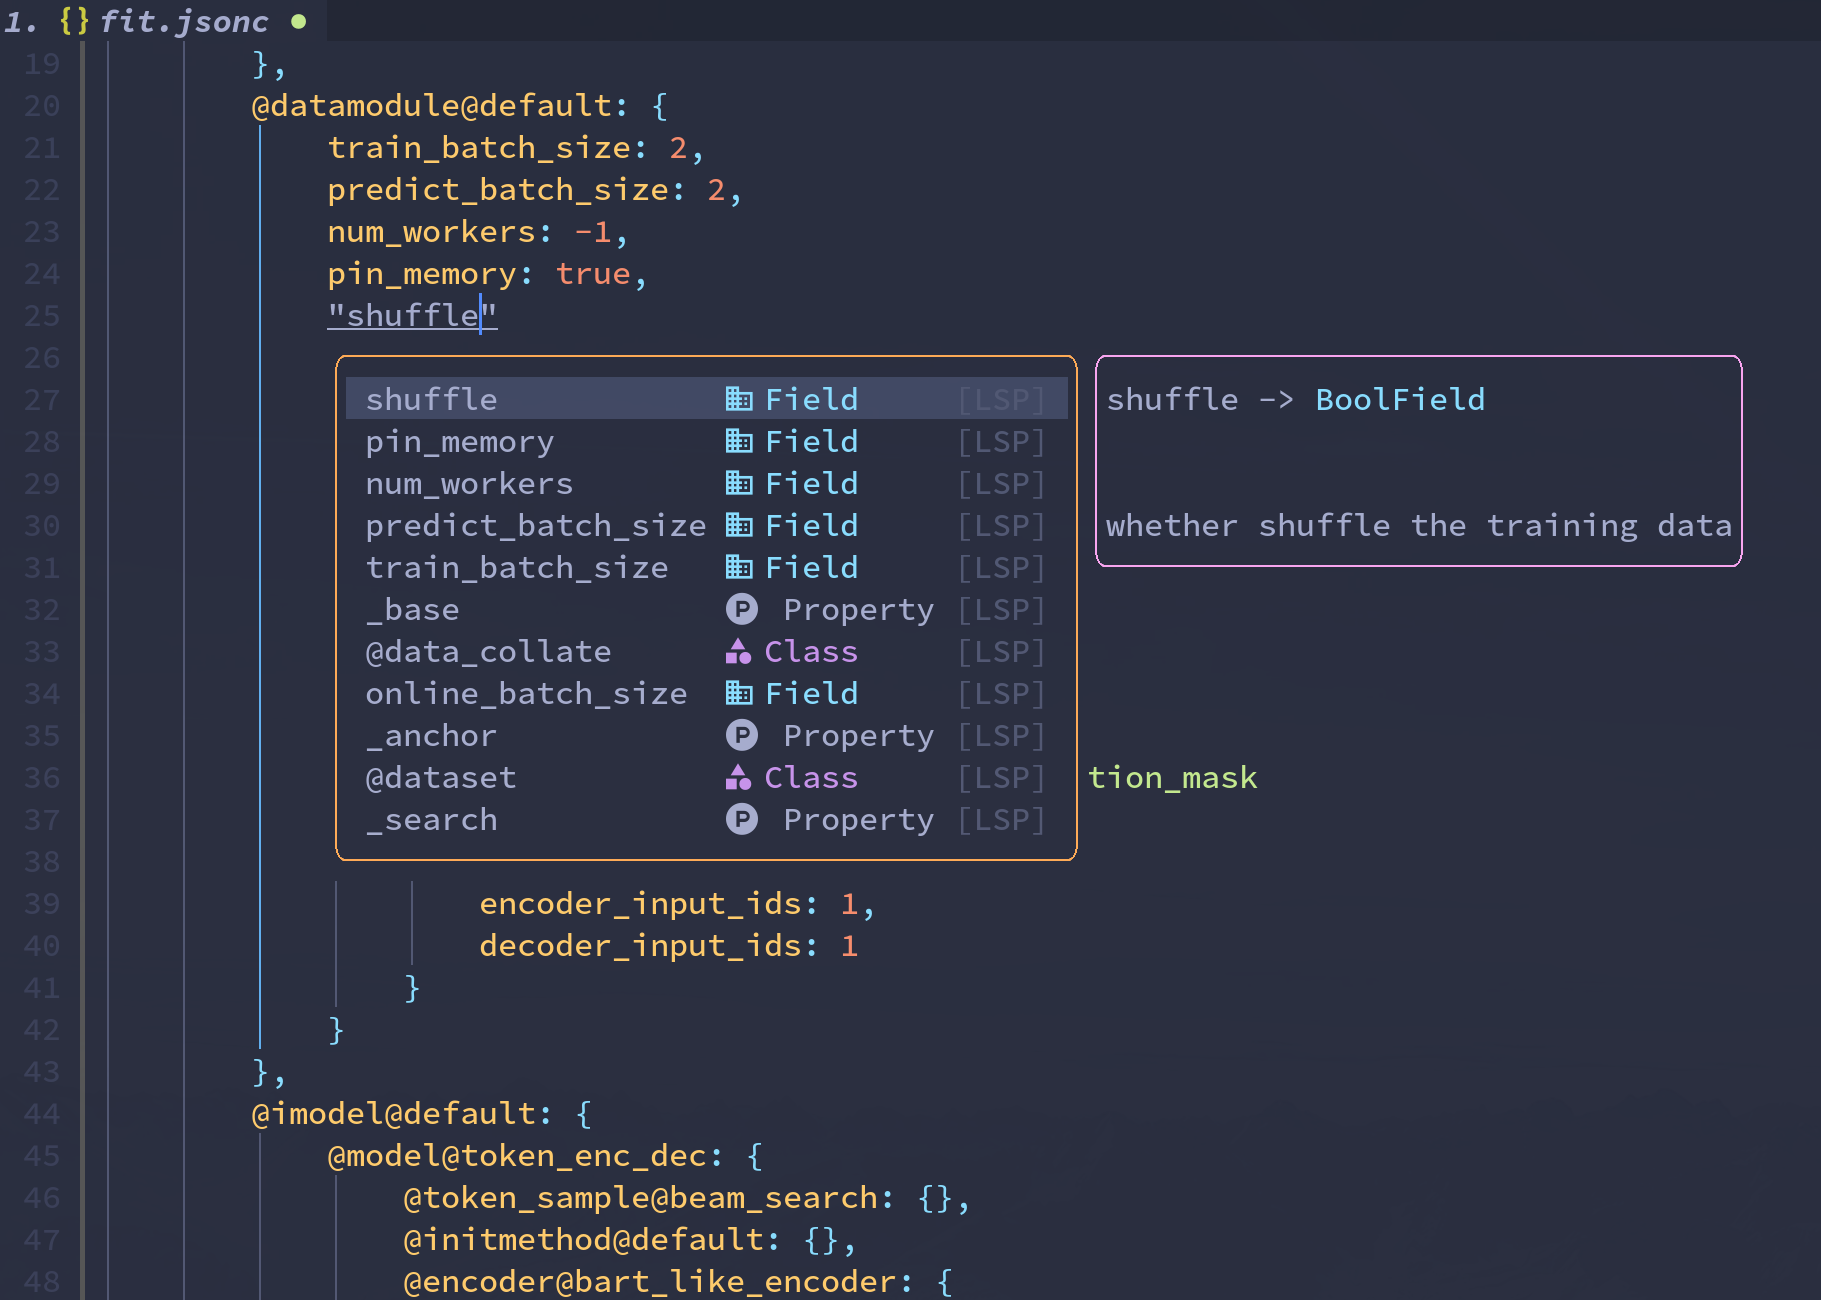Click the true value of pin_memory
Screen dimensions: 1821x1300
(x=593, y=273)
